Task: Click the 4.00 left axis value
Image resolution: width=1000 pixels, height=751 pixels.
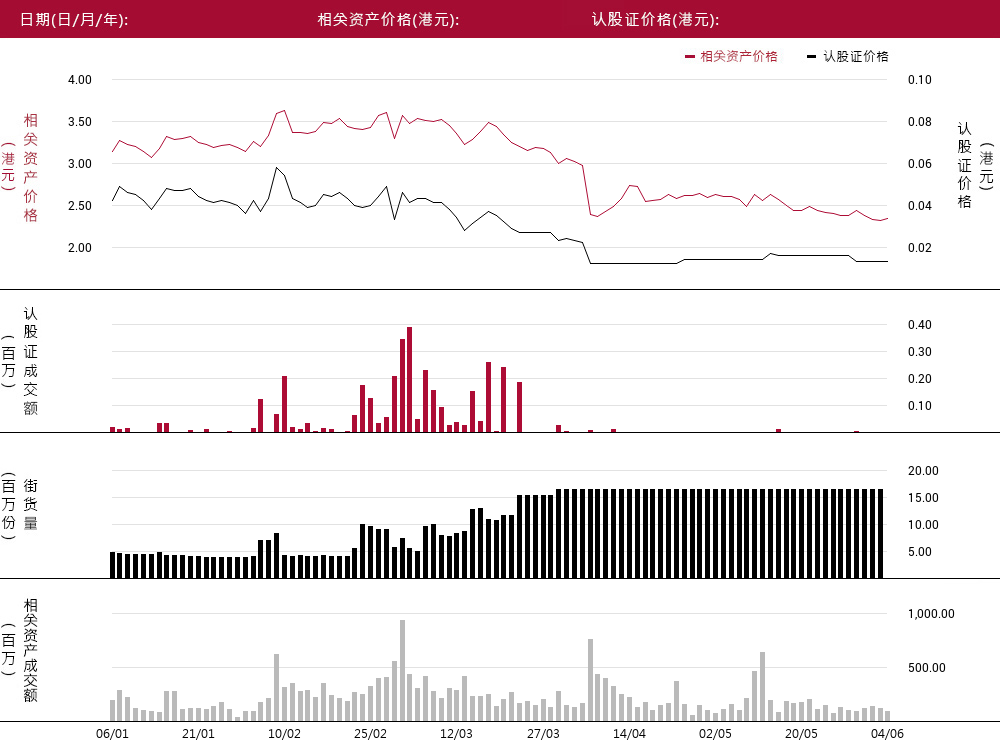Action: point(80,80)
